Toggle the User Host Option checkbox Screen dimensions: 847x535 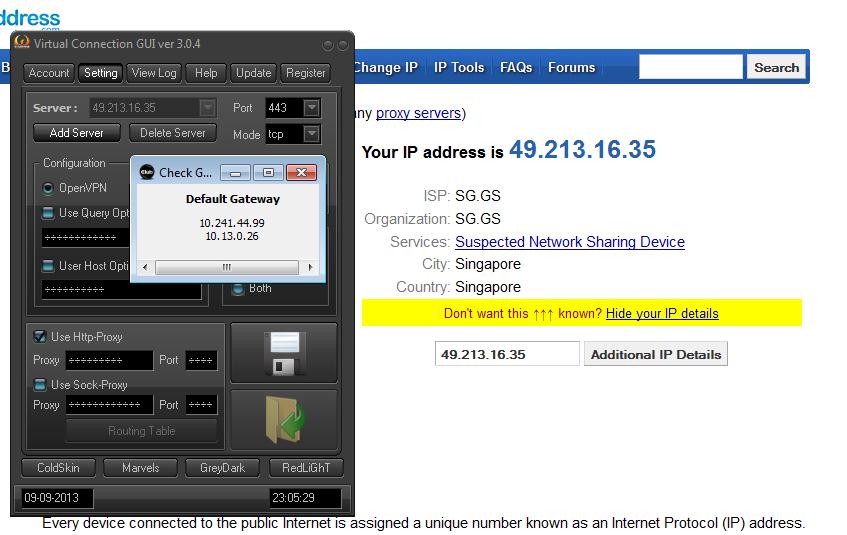(x=48, y=266)
